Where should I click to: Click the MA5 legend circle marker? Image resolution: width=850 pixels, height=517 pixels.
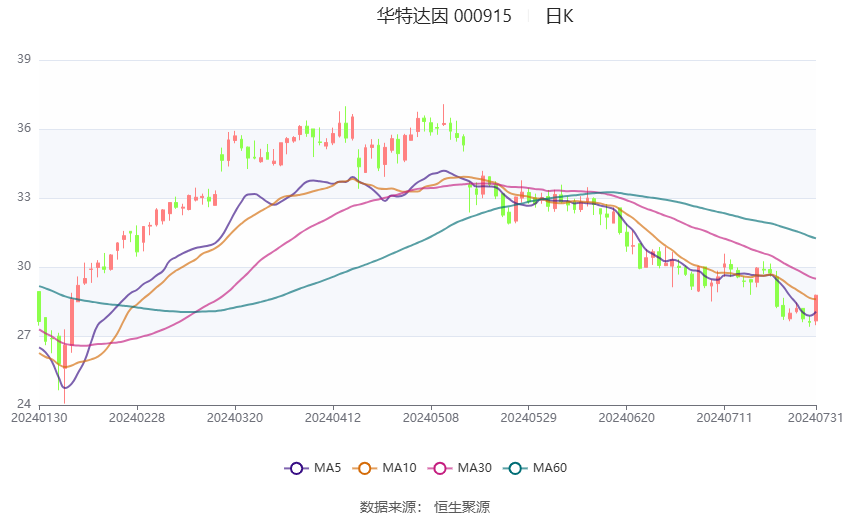[x=295, y=467]
